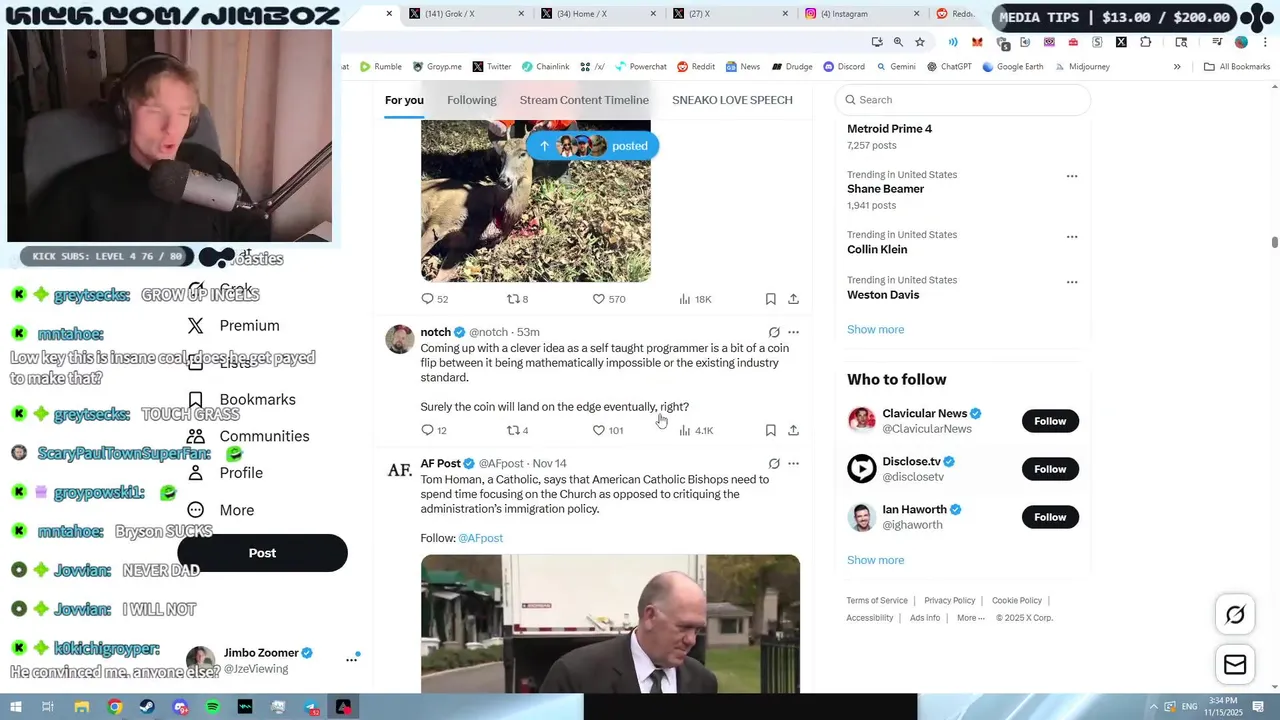
Task: Open the Grok floating button
Action: [1235, 615]
